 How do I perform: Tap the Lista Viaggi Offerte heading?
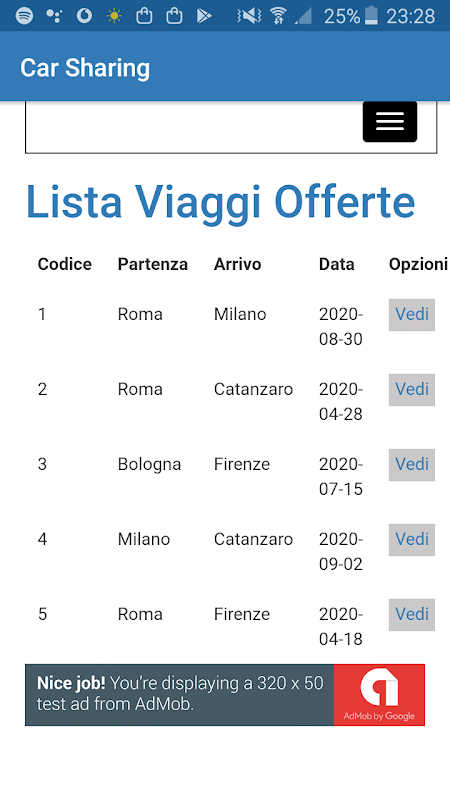[x=220, y=202]
